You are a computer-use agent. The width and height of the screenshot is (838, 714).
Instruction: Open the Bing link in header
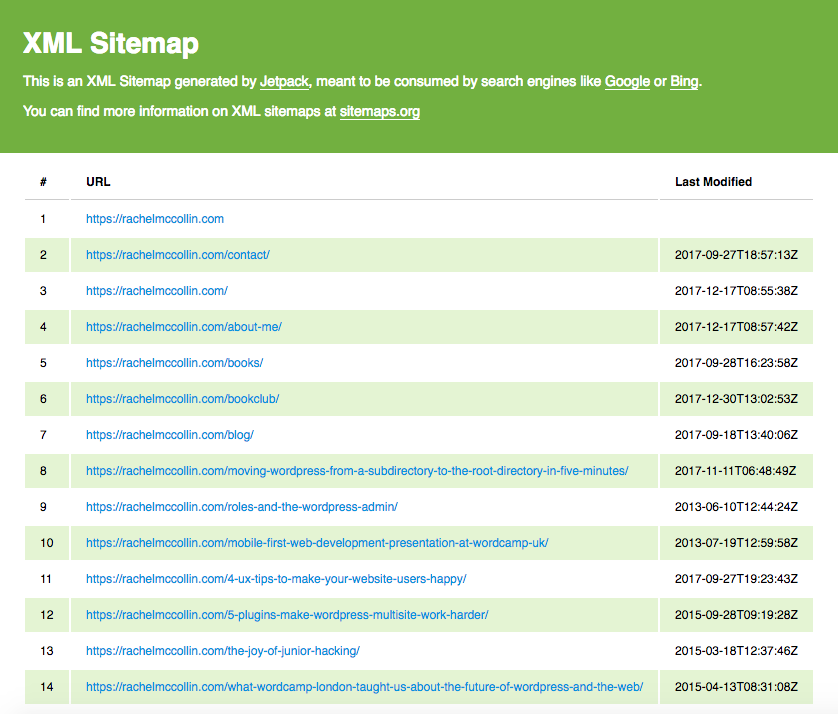click(684, 81)
